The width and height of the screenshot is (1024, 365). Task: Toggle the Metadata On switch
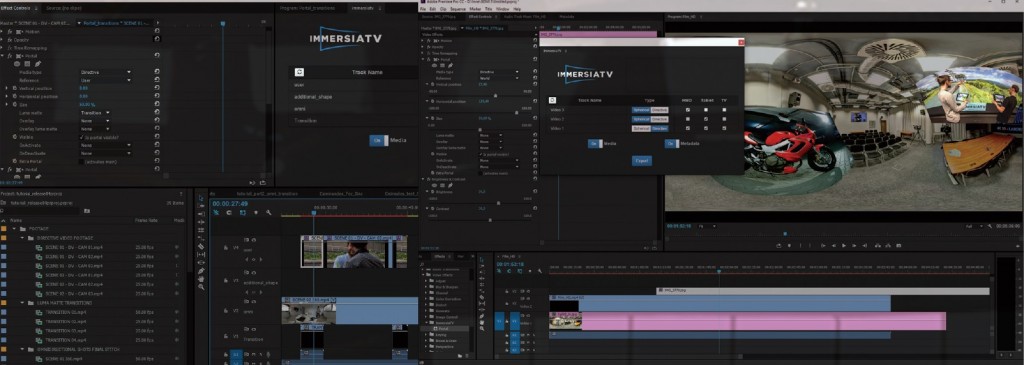(671, 144)
